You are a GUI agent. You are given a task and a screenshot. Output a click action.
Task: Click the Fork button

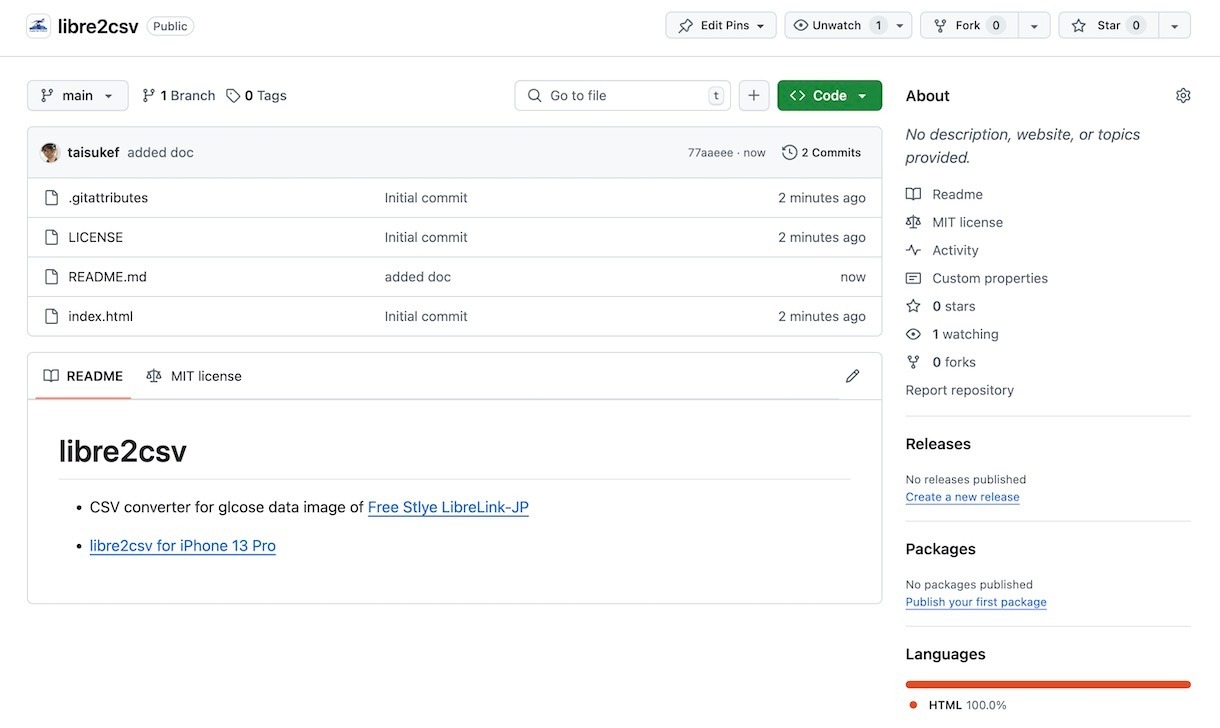(x=969, y=26)
